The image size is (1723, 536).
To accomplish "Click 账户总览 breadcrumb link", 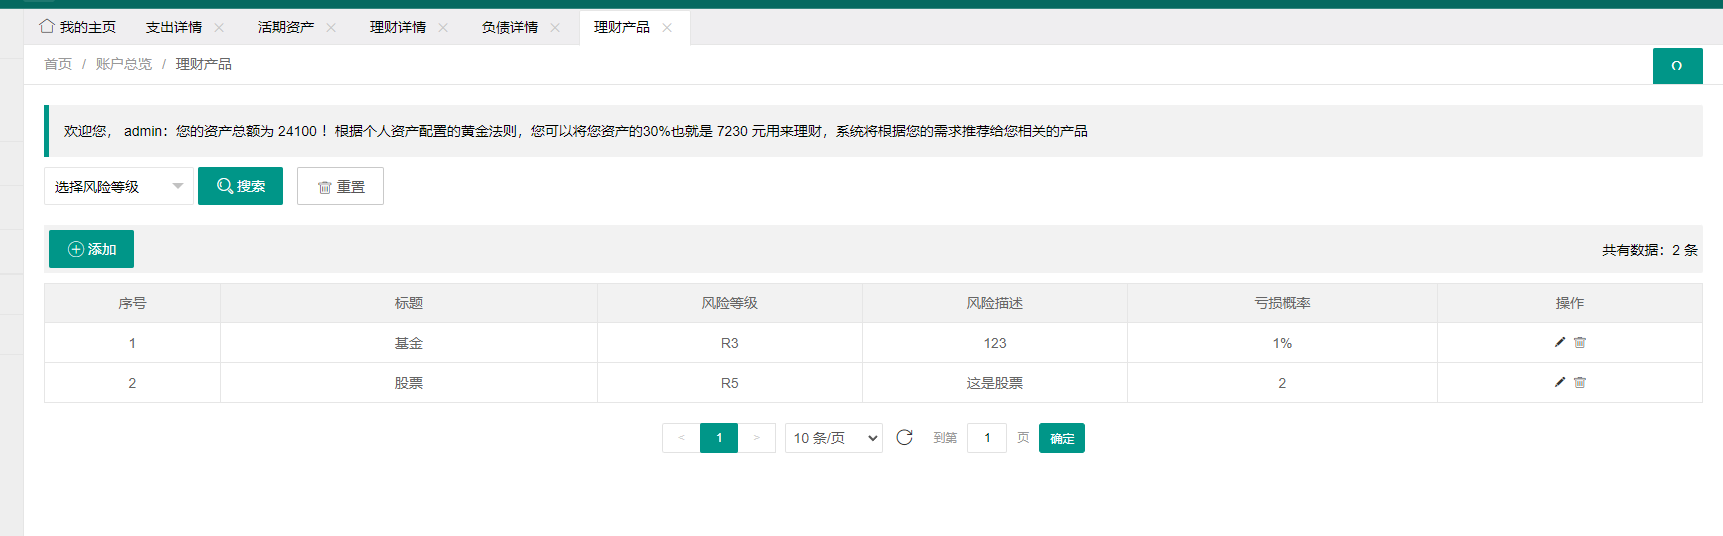I will [124, 64].
